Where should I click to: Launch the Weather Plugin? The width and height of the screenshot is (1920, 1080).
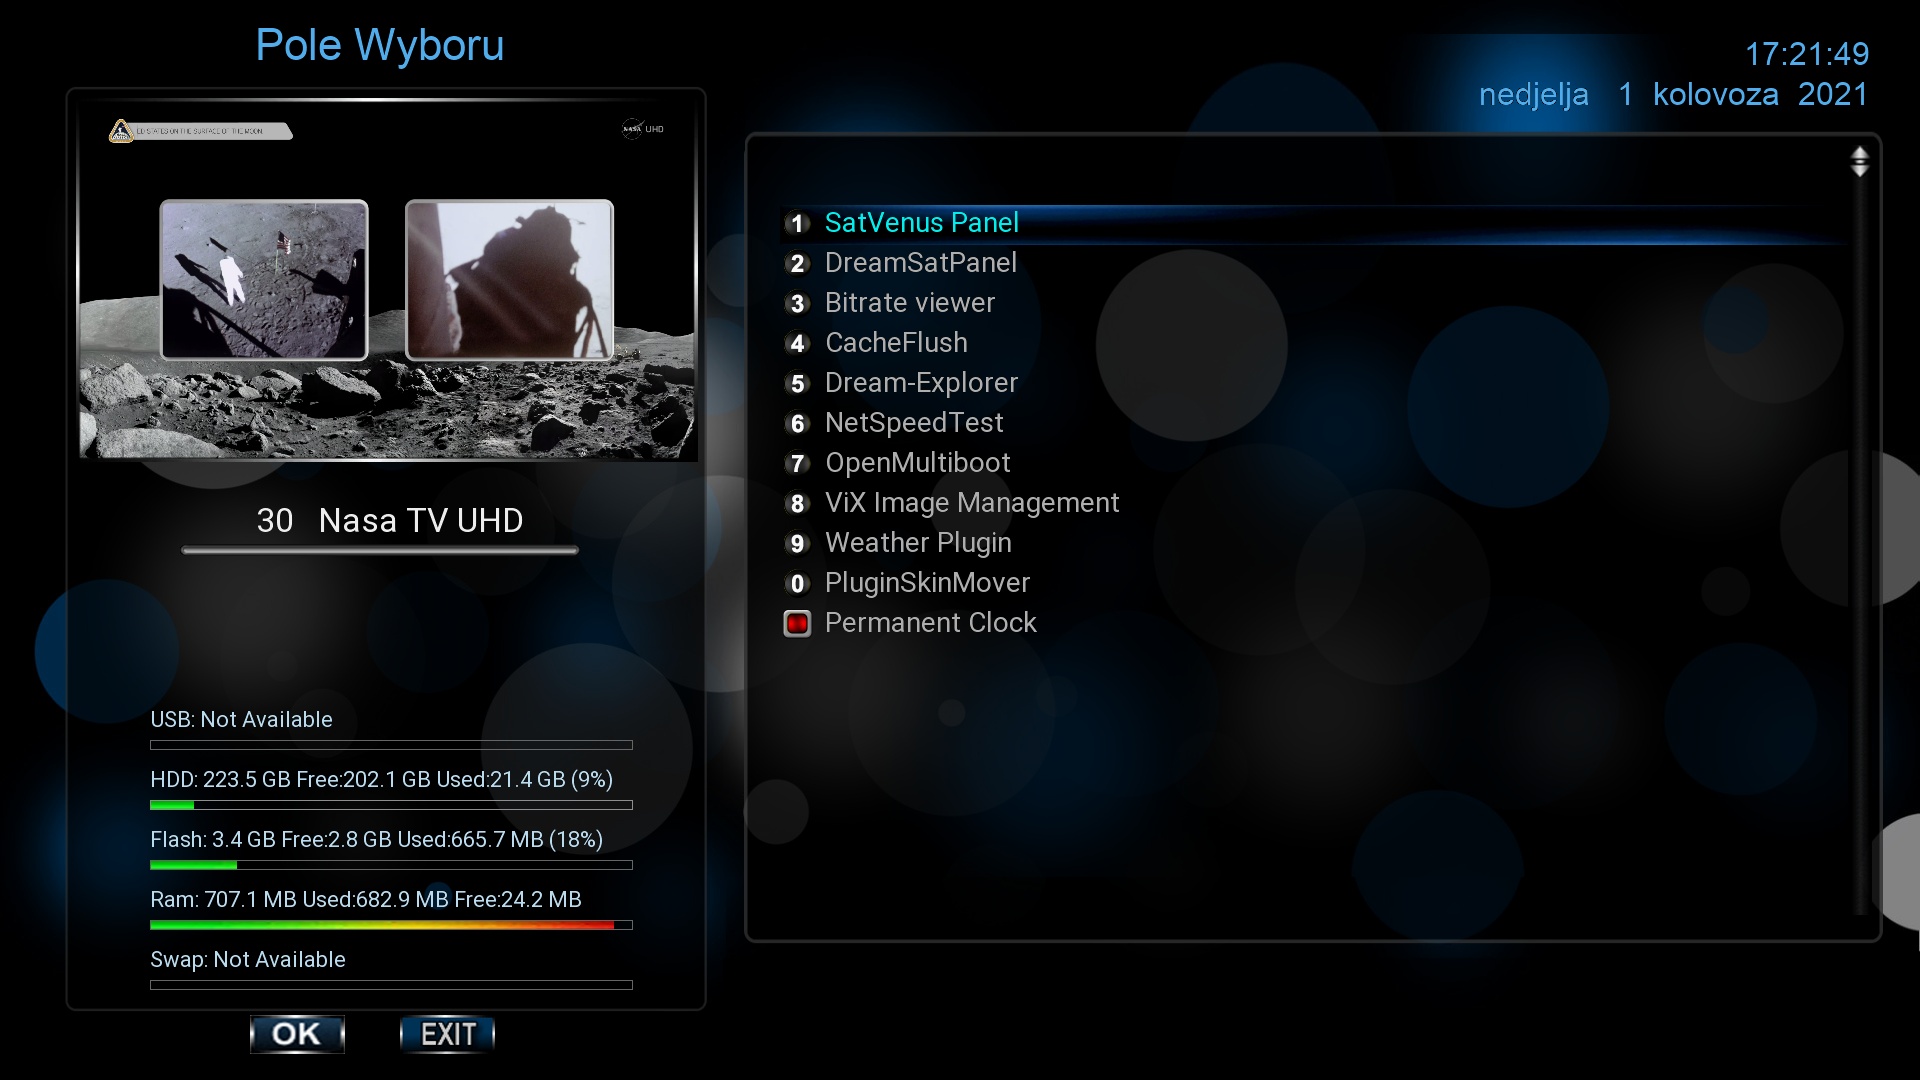point(1313,543)
